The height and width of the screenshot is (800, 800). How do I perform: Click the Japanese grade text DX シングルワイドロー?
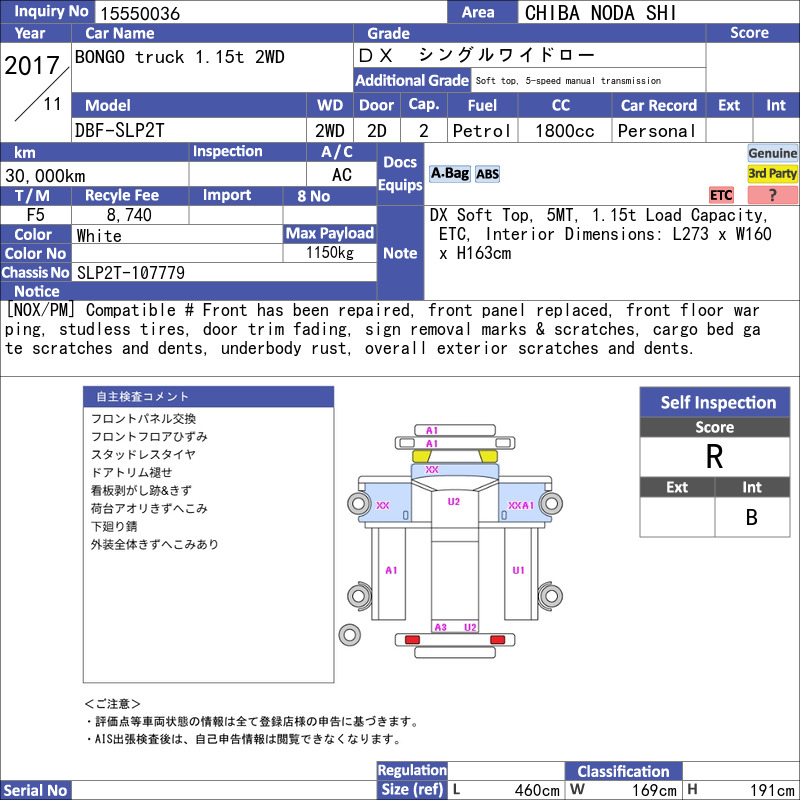477,55
